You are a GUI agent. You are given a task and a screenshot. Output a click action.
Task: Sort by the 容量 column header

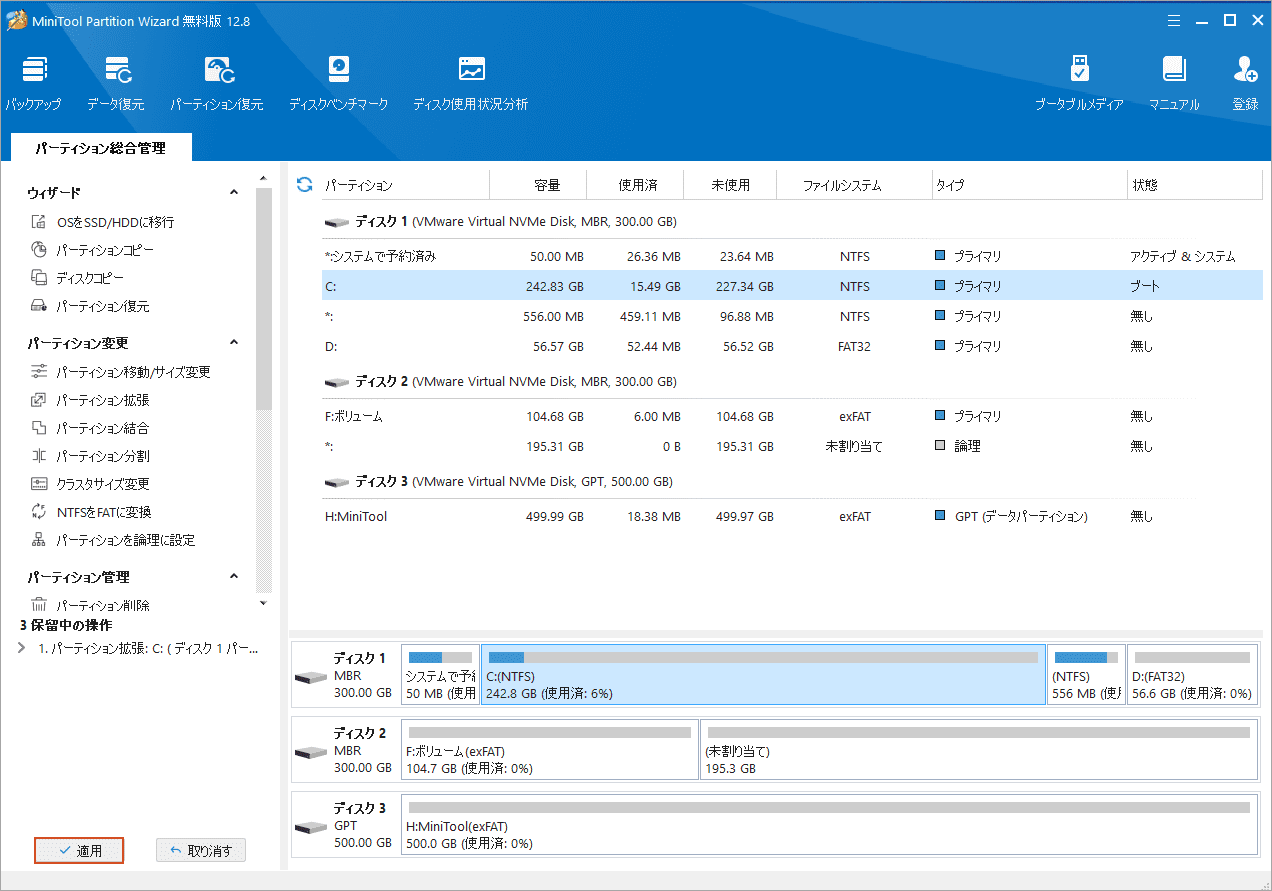coord(538,185)
